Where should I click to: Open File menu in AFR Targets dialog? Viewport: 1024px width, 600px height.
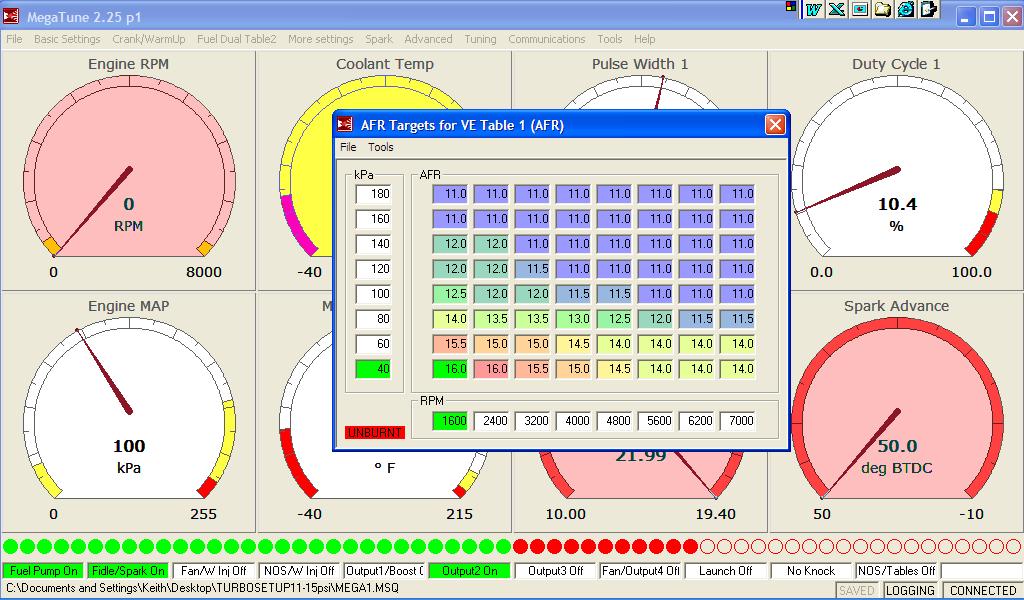pyautogui.click(x=348, y=147)
